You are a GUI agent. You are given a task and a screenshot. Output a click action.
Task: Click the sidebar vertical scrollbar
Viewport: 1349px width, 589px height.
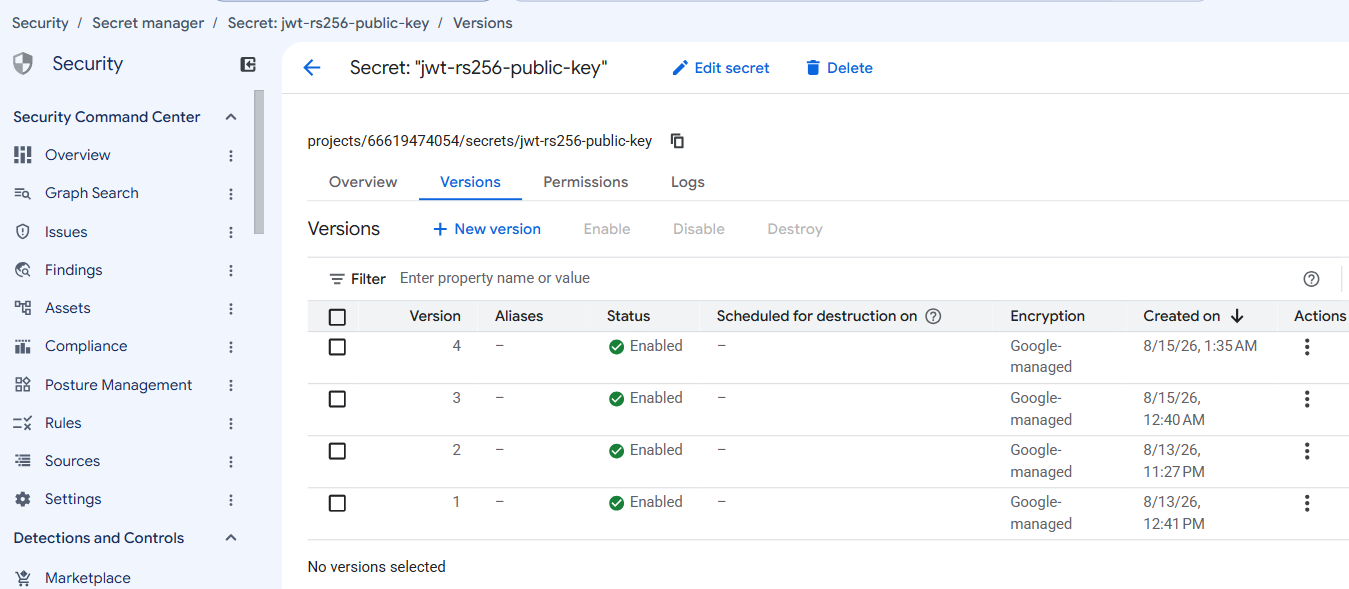coord(259,162)
